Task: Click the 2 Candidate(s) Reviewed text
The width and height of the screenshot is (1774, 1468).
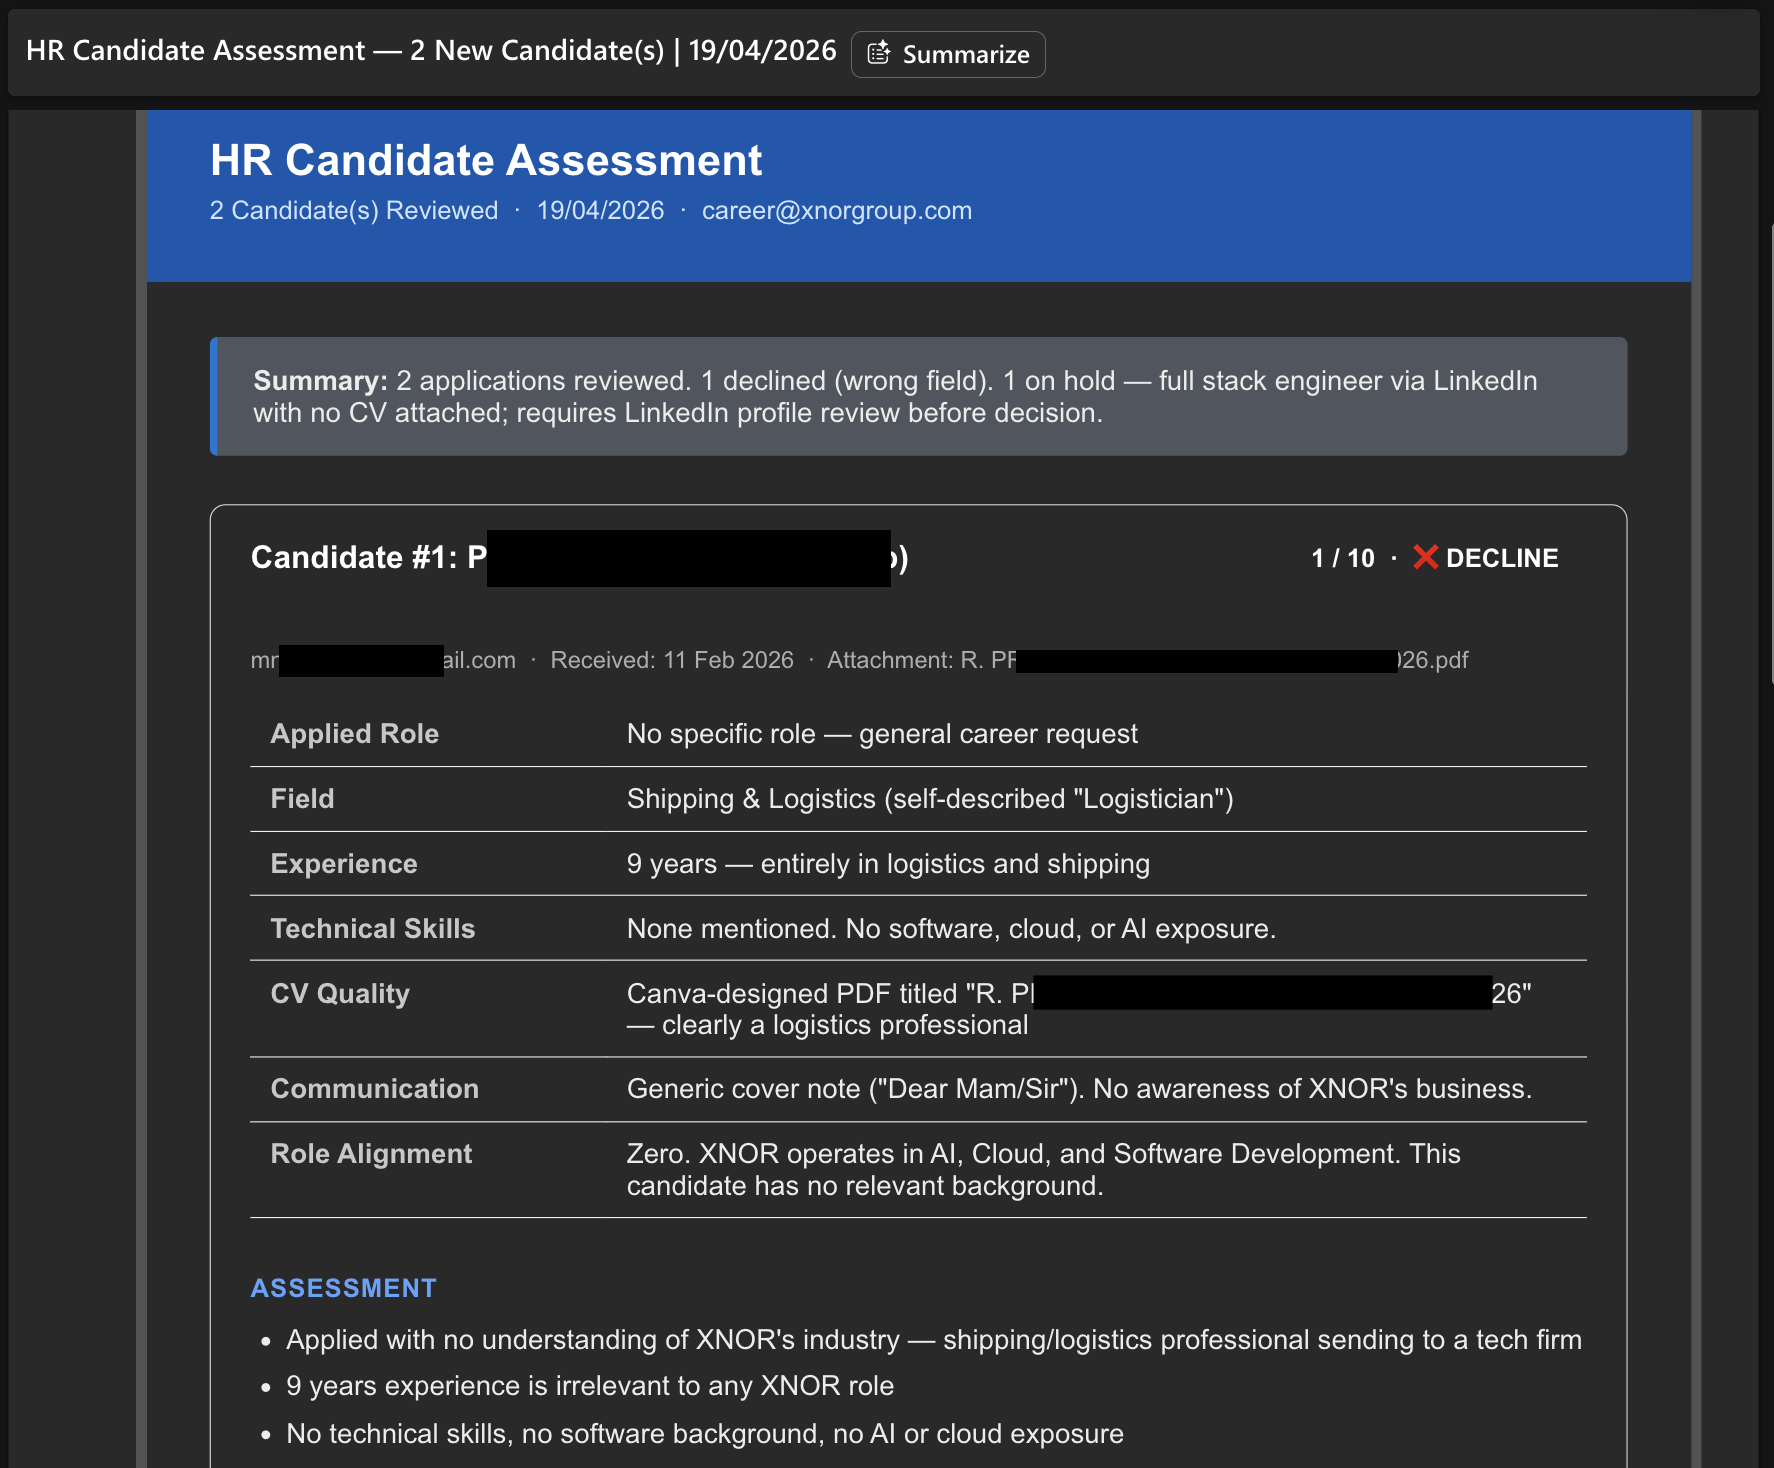Action: [x=353, y=211]
